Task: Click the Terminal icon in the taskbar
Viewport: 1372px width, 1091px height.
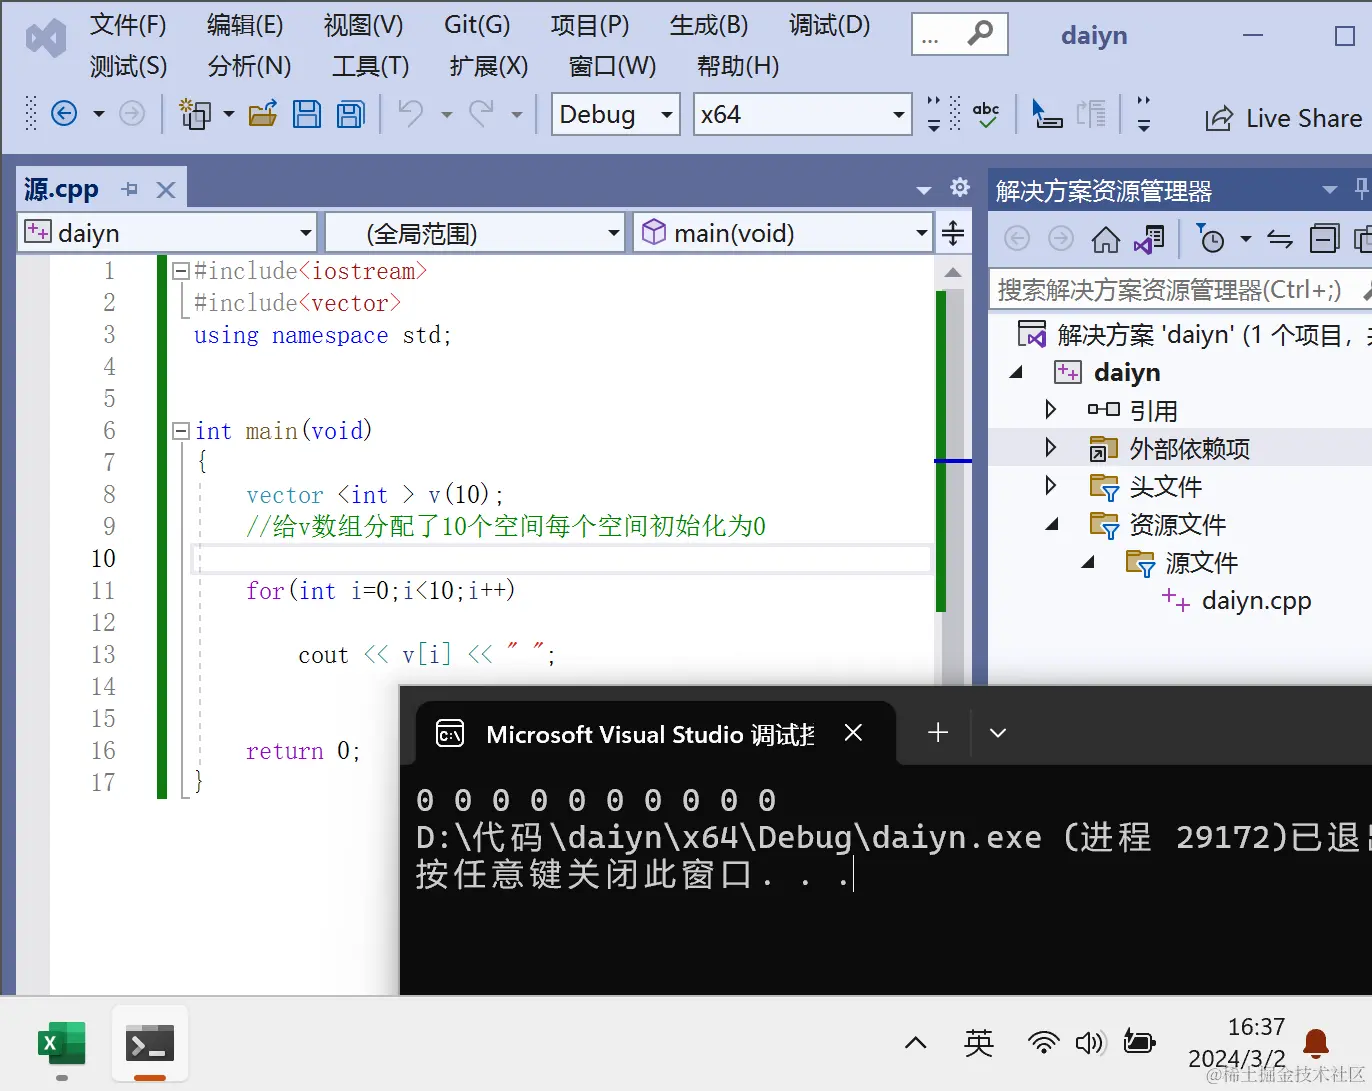Action: [150, 1045]
